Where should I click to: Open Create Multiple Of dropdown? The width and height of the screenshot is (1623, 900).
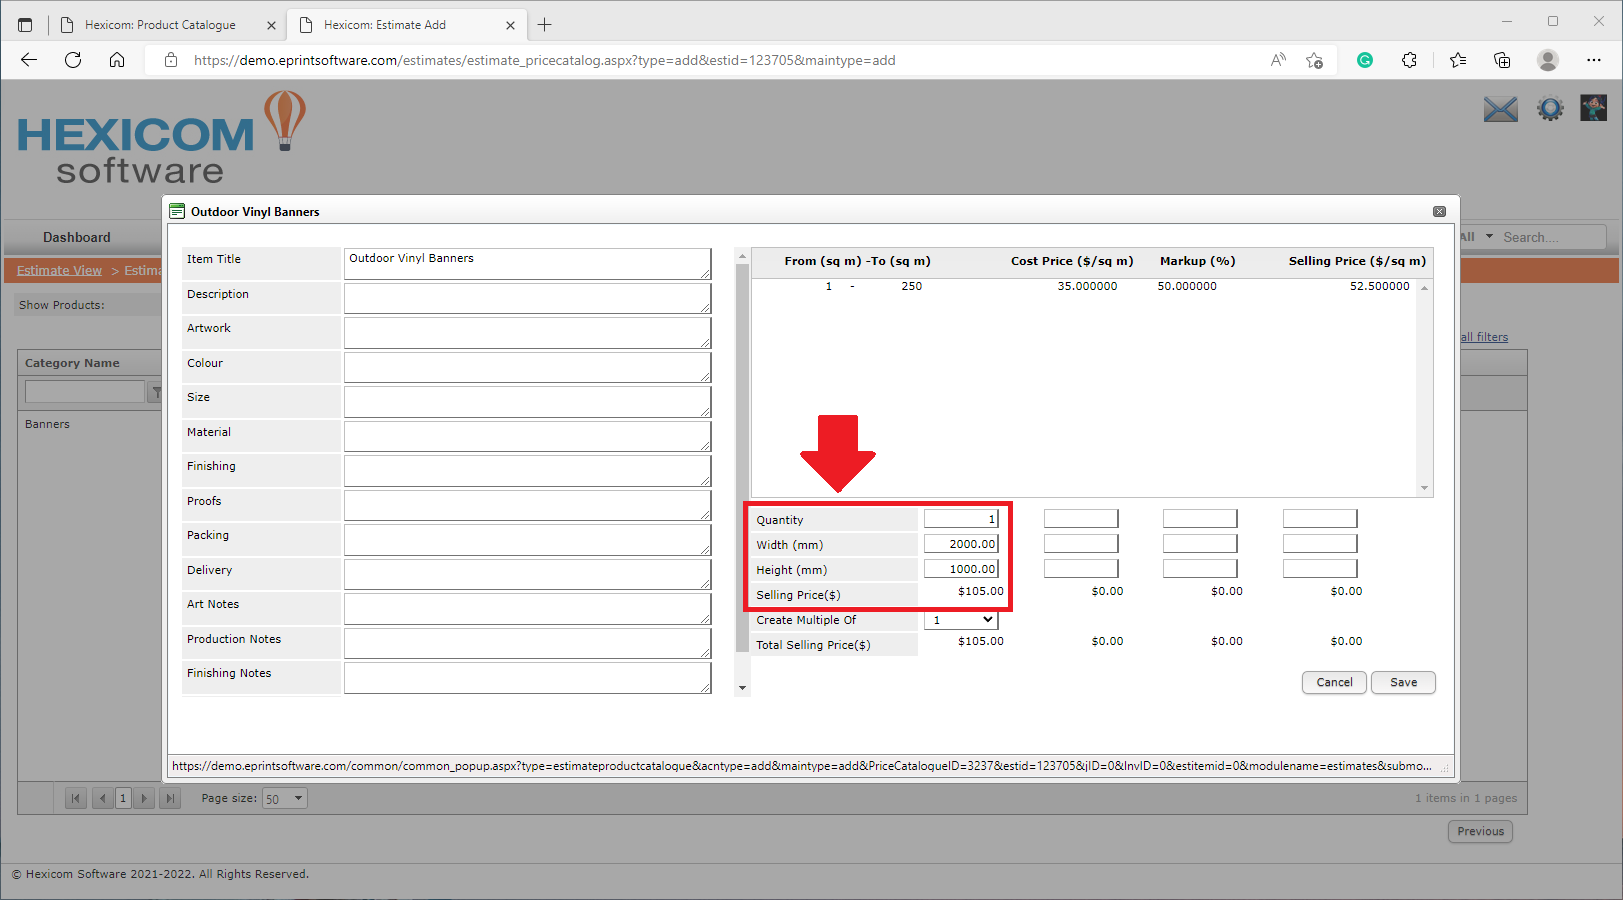pos(961,620)
